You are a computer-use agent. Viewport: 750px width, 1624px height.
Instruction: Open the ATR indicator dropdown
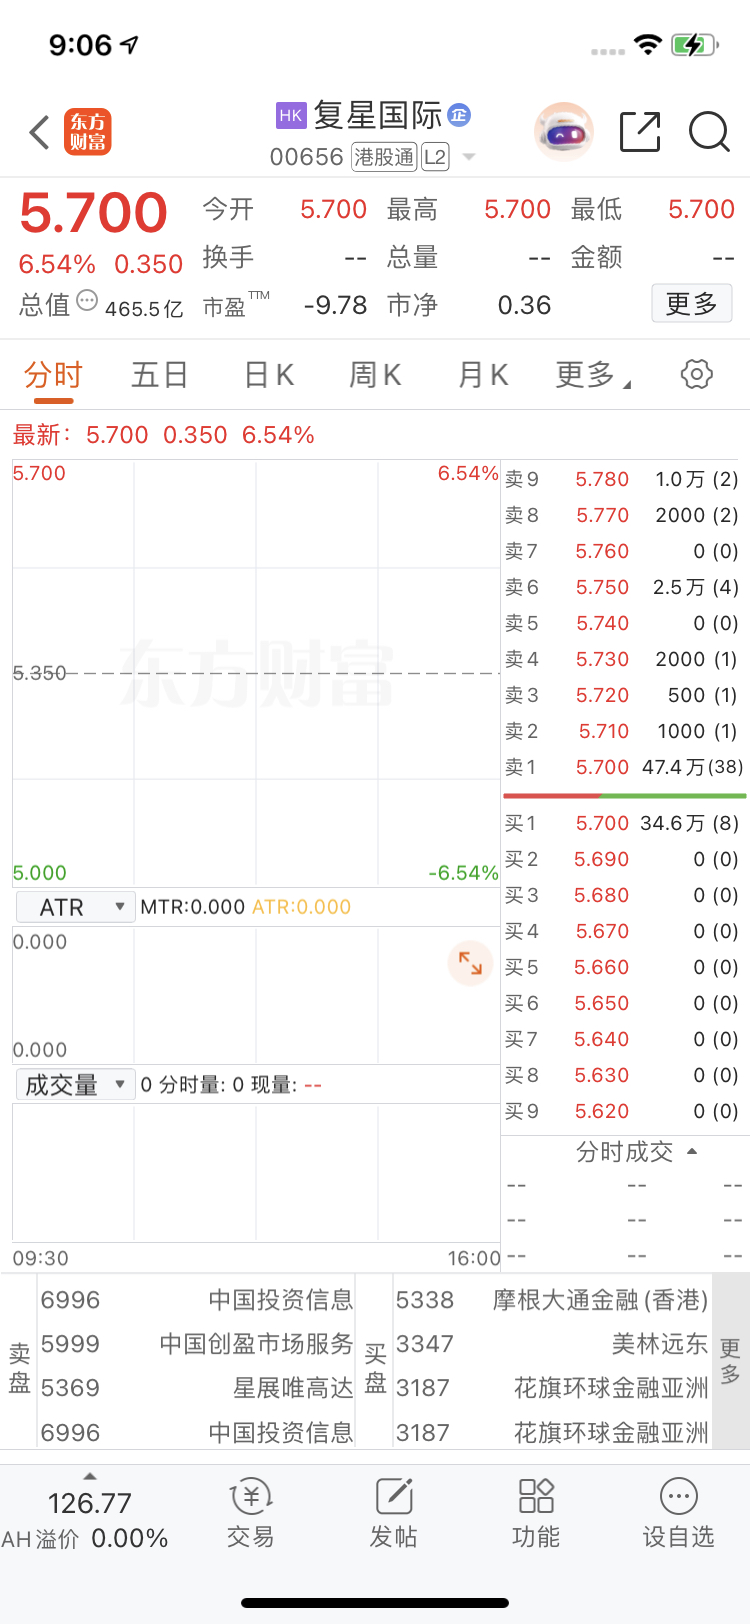75,907
